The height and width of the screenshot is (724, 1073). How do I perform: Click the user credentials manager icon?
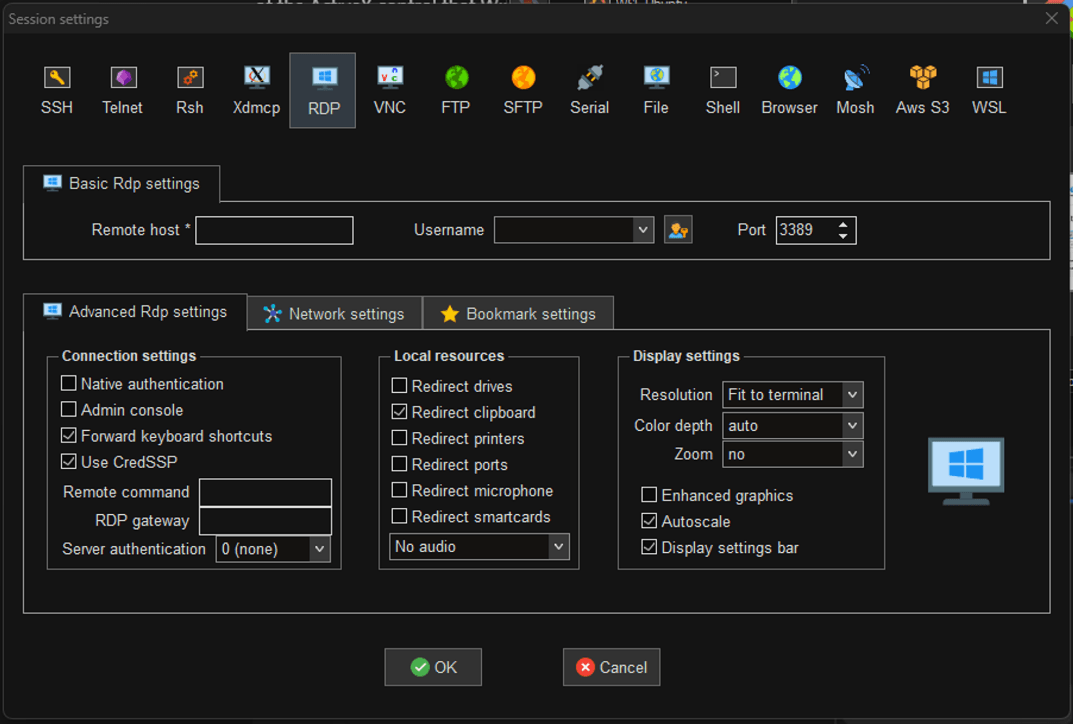click(x=678, y=230)
